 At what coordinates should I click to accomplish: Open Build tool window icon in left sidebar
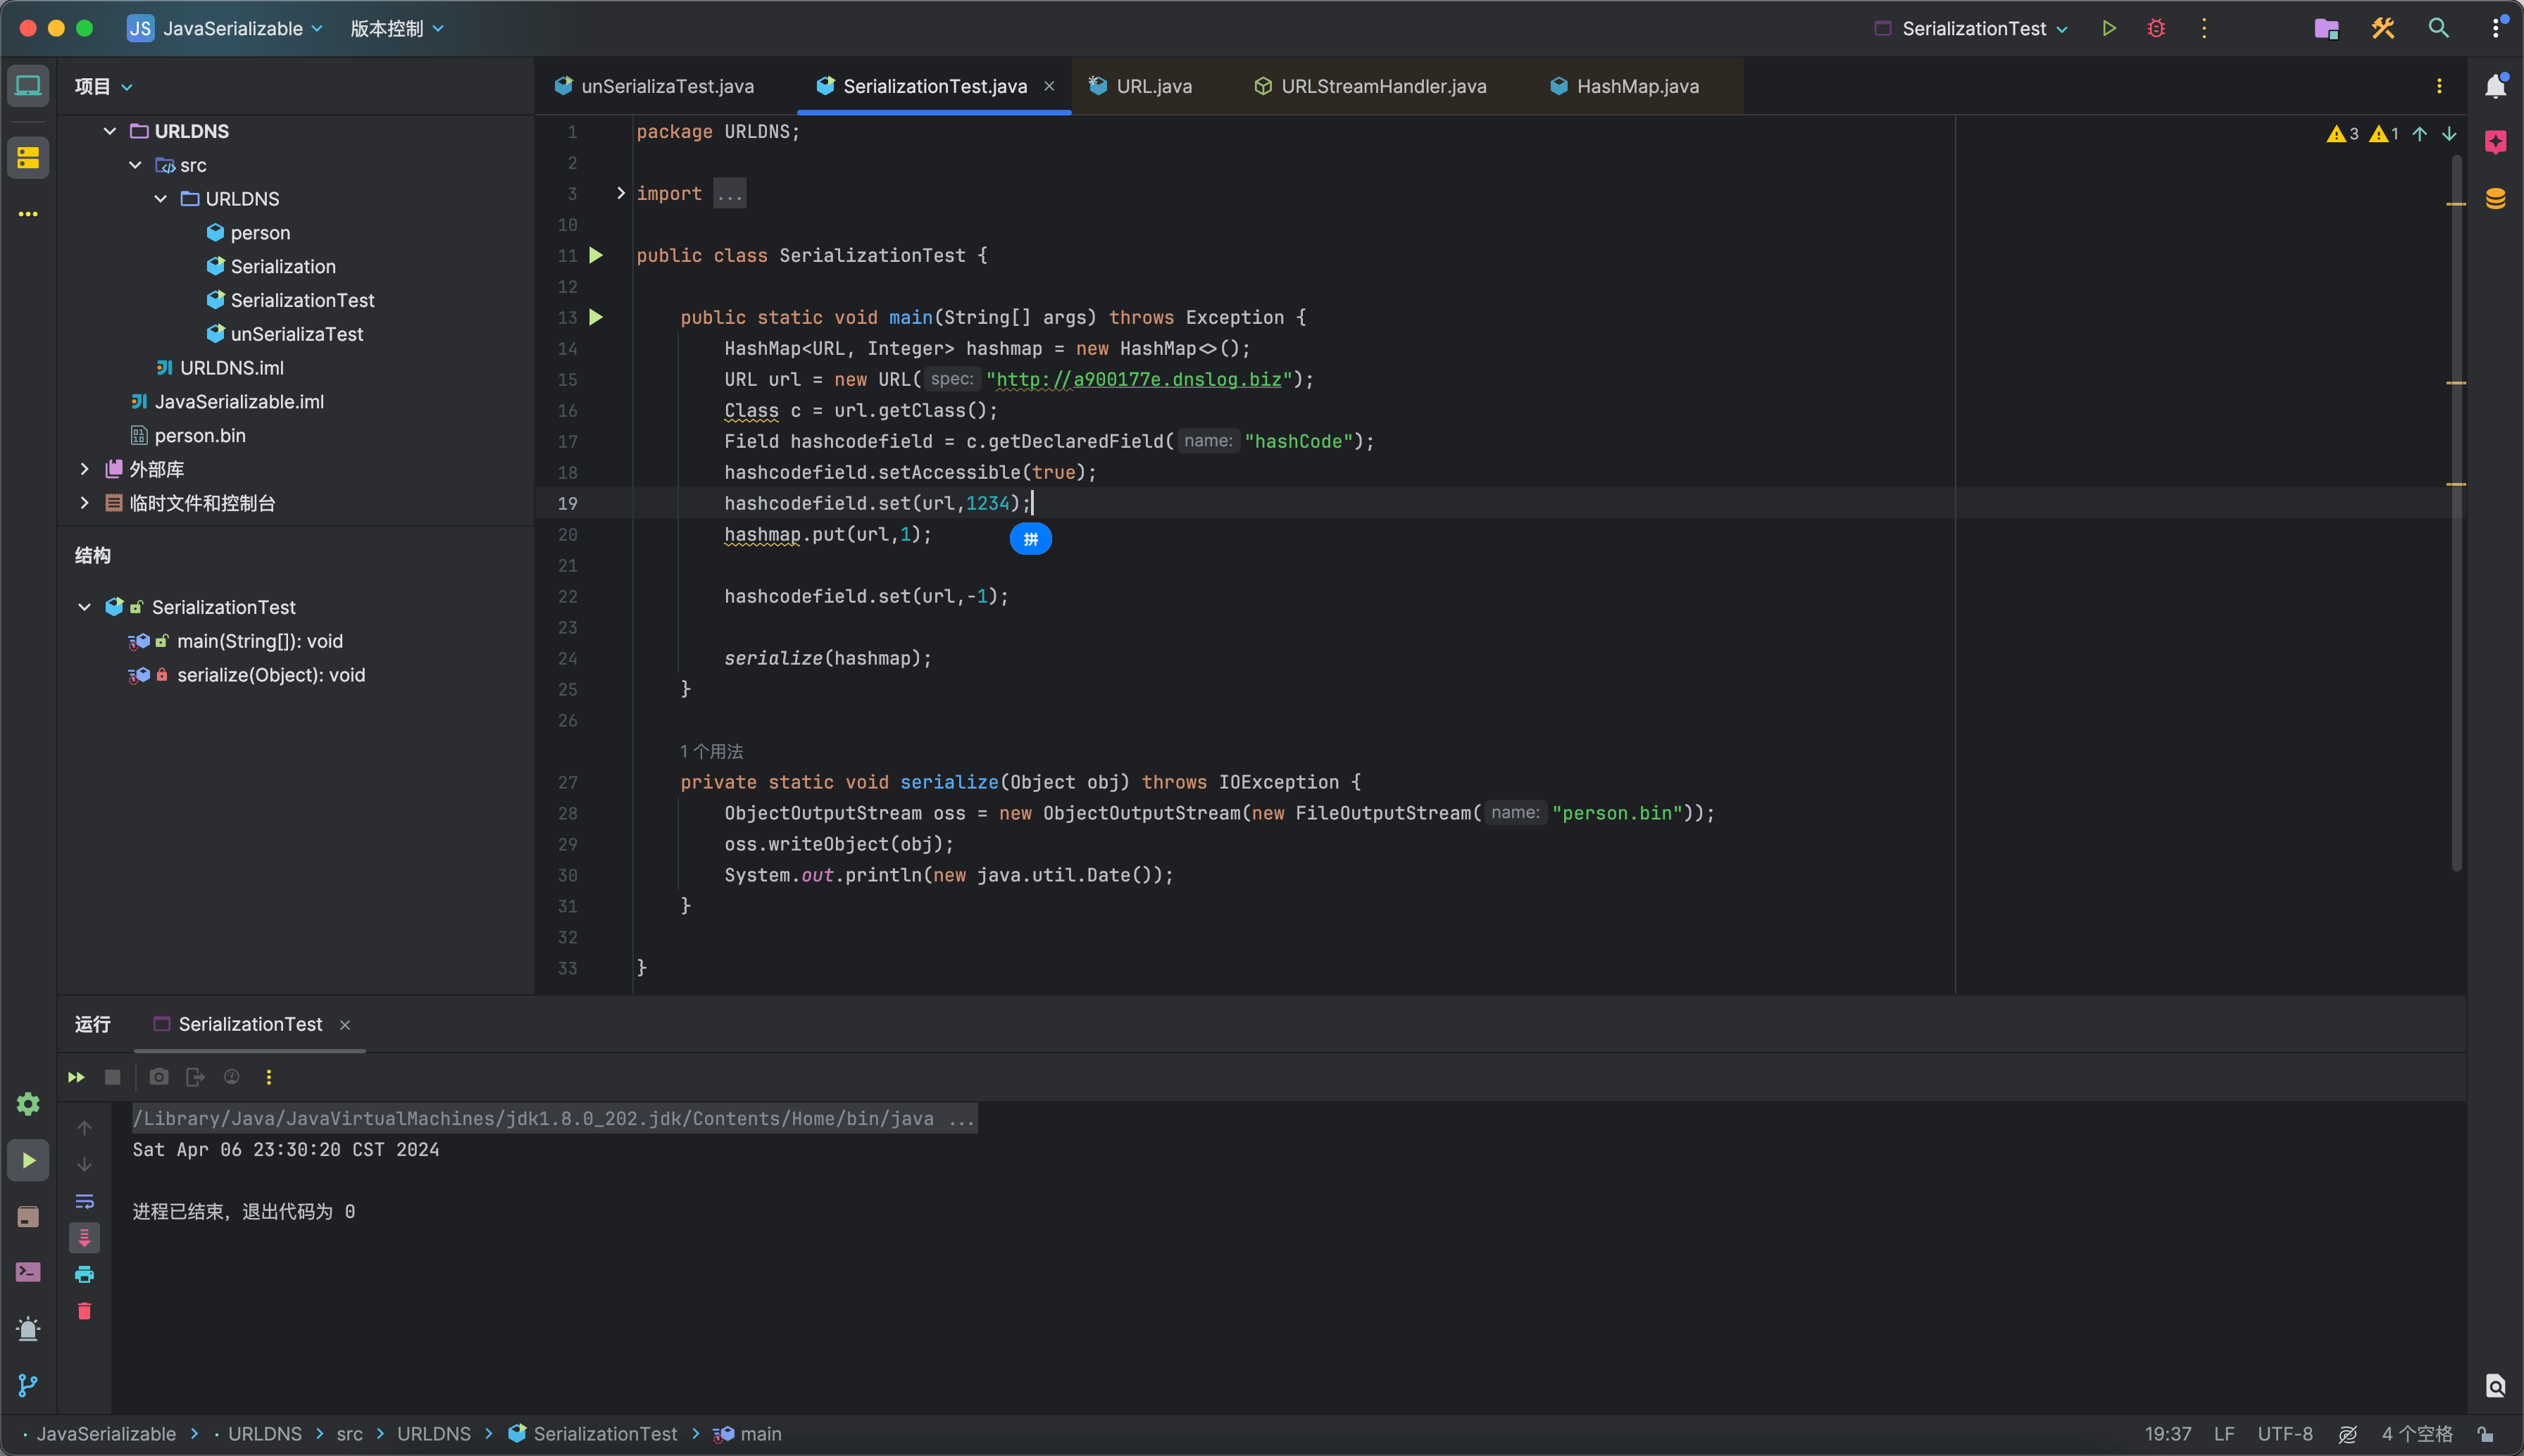pos(28,1216)
